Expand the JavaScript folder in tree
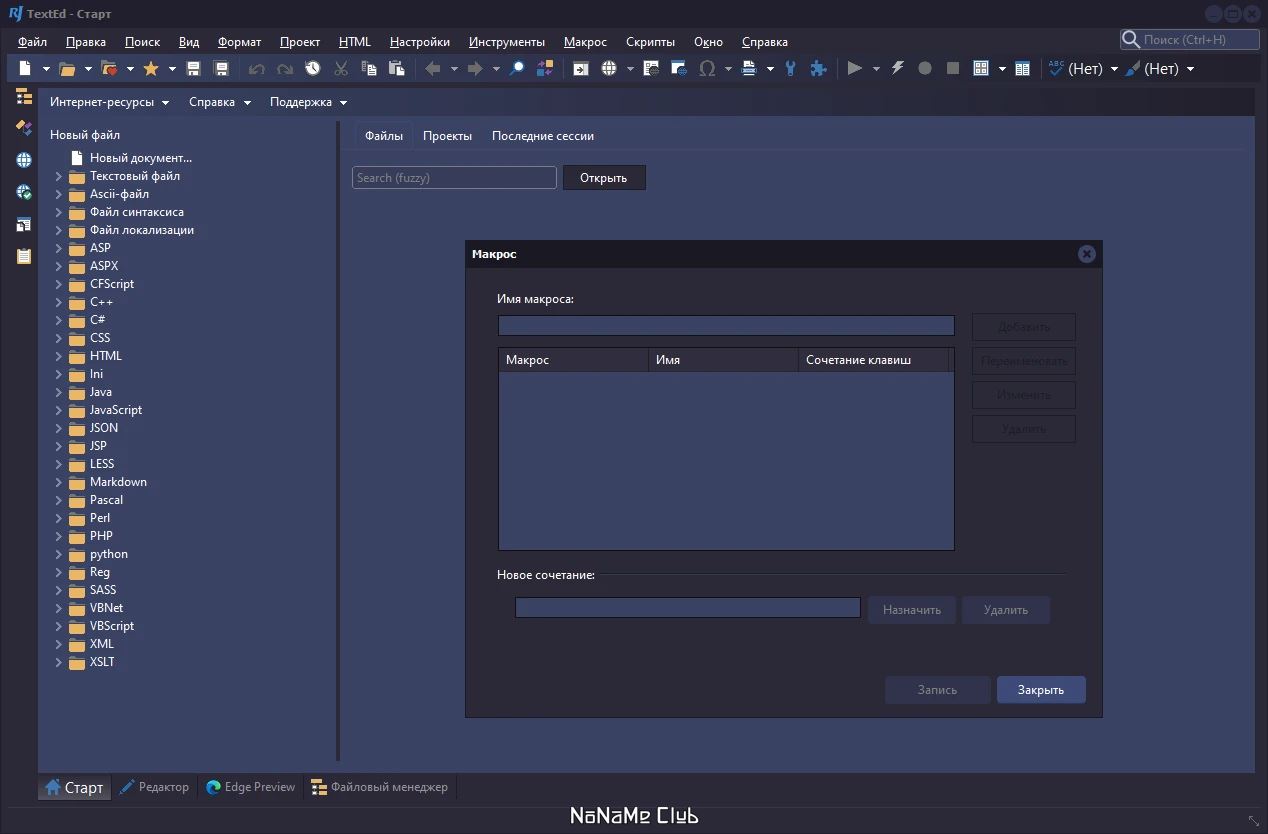Screen dimensions: 1268x834 click(x=58, y=410)
